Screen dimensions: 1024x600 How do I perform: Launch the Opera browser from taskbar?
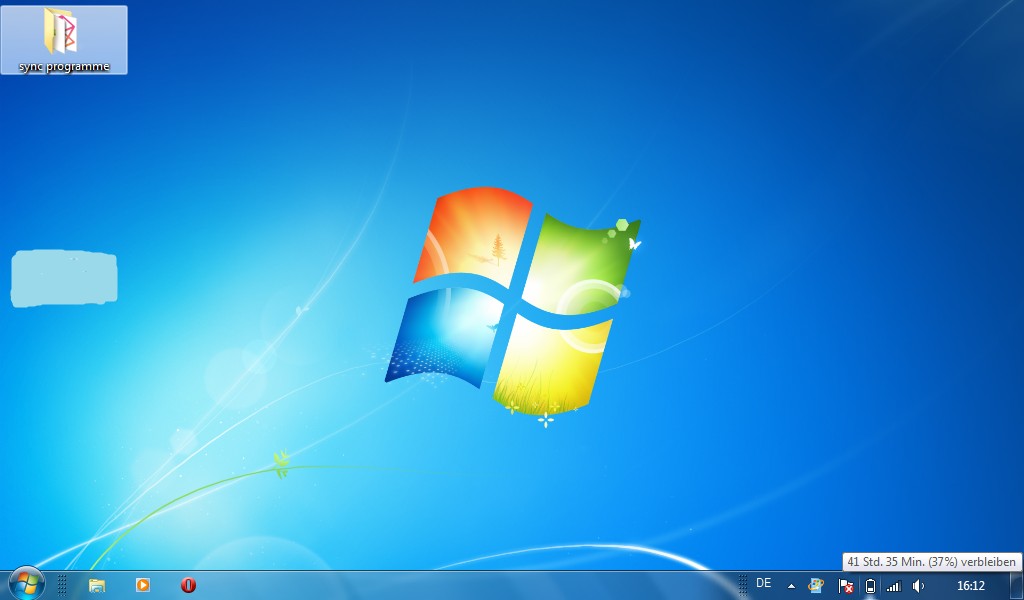(x=188, y=585)
